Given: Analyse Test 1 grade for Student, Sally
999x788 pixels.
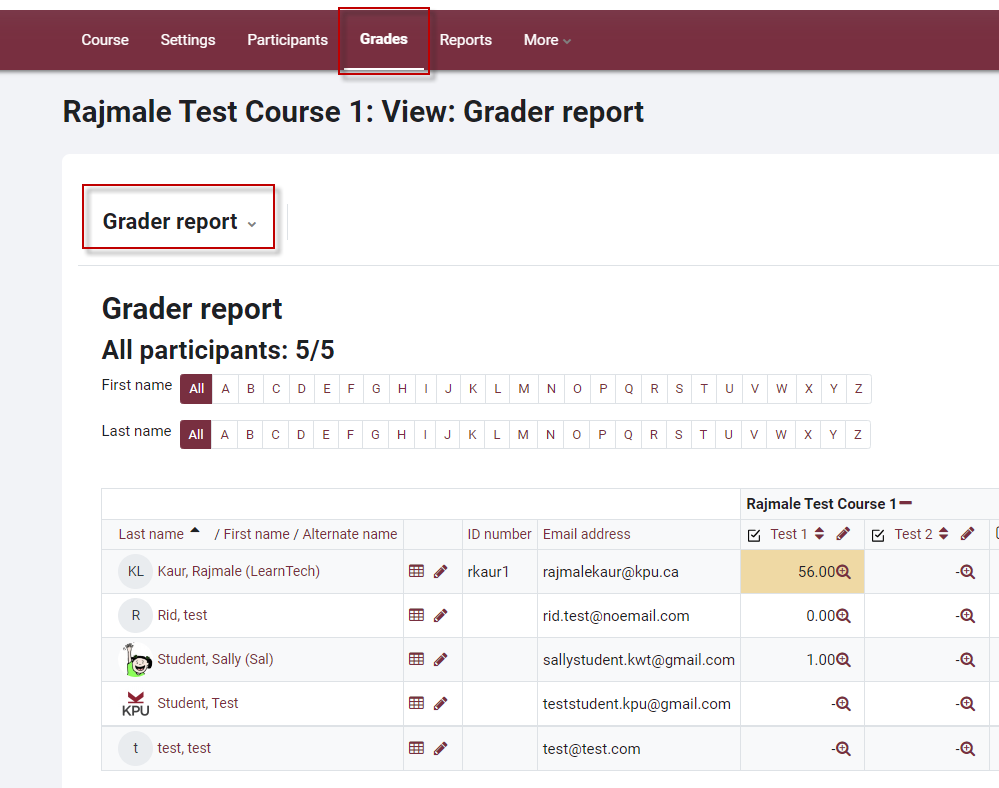Looking at the screenshot, I should pyautogui.click(x=843, y=659).
